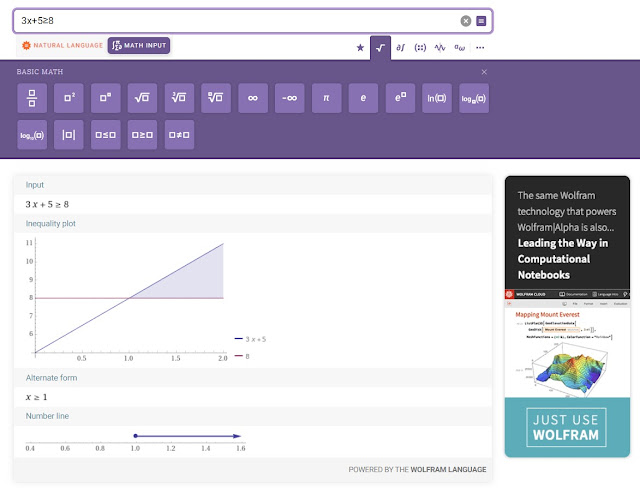Select the basic math square-root tab
The image size is (640, 488).
pos(380,48)
